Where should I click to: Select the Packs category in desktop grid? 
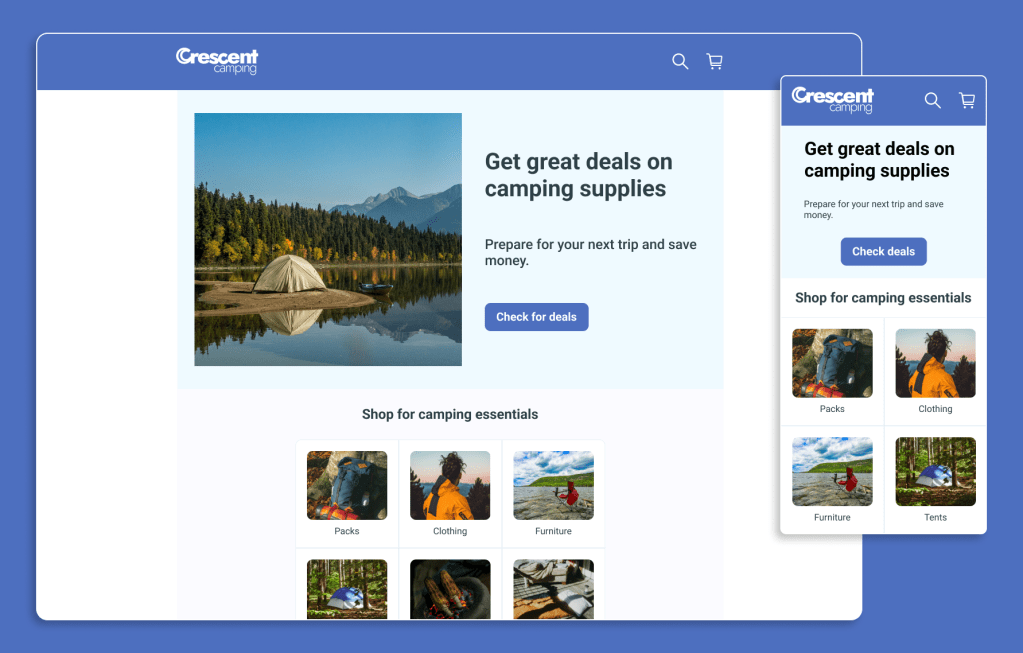347,493
